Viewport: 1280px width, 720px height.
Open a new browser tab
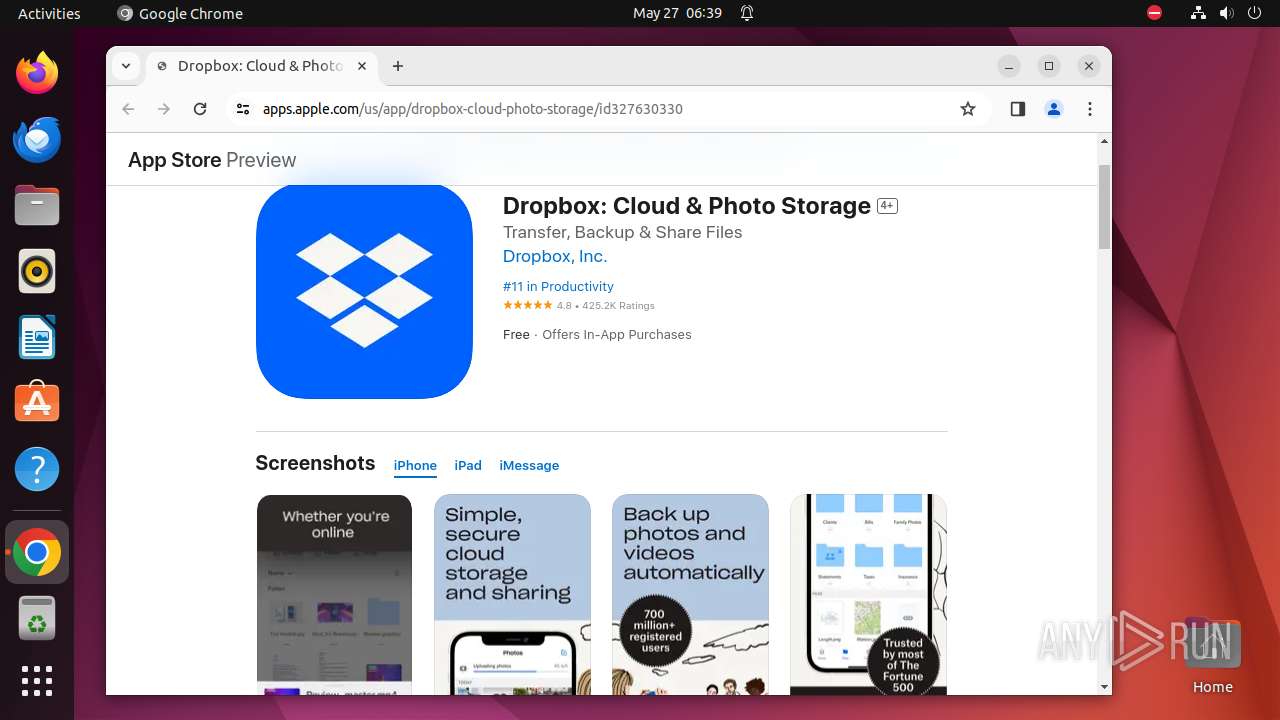point(398,66)
